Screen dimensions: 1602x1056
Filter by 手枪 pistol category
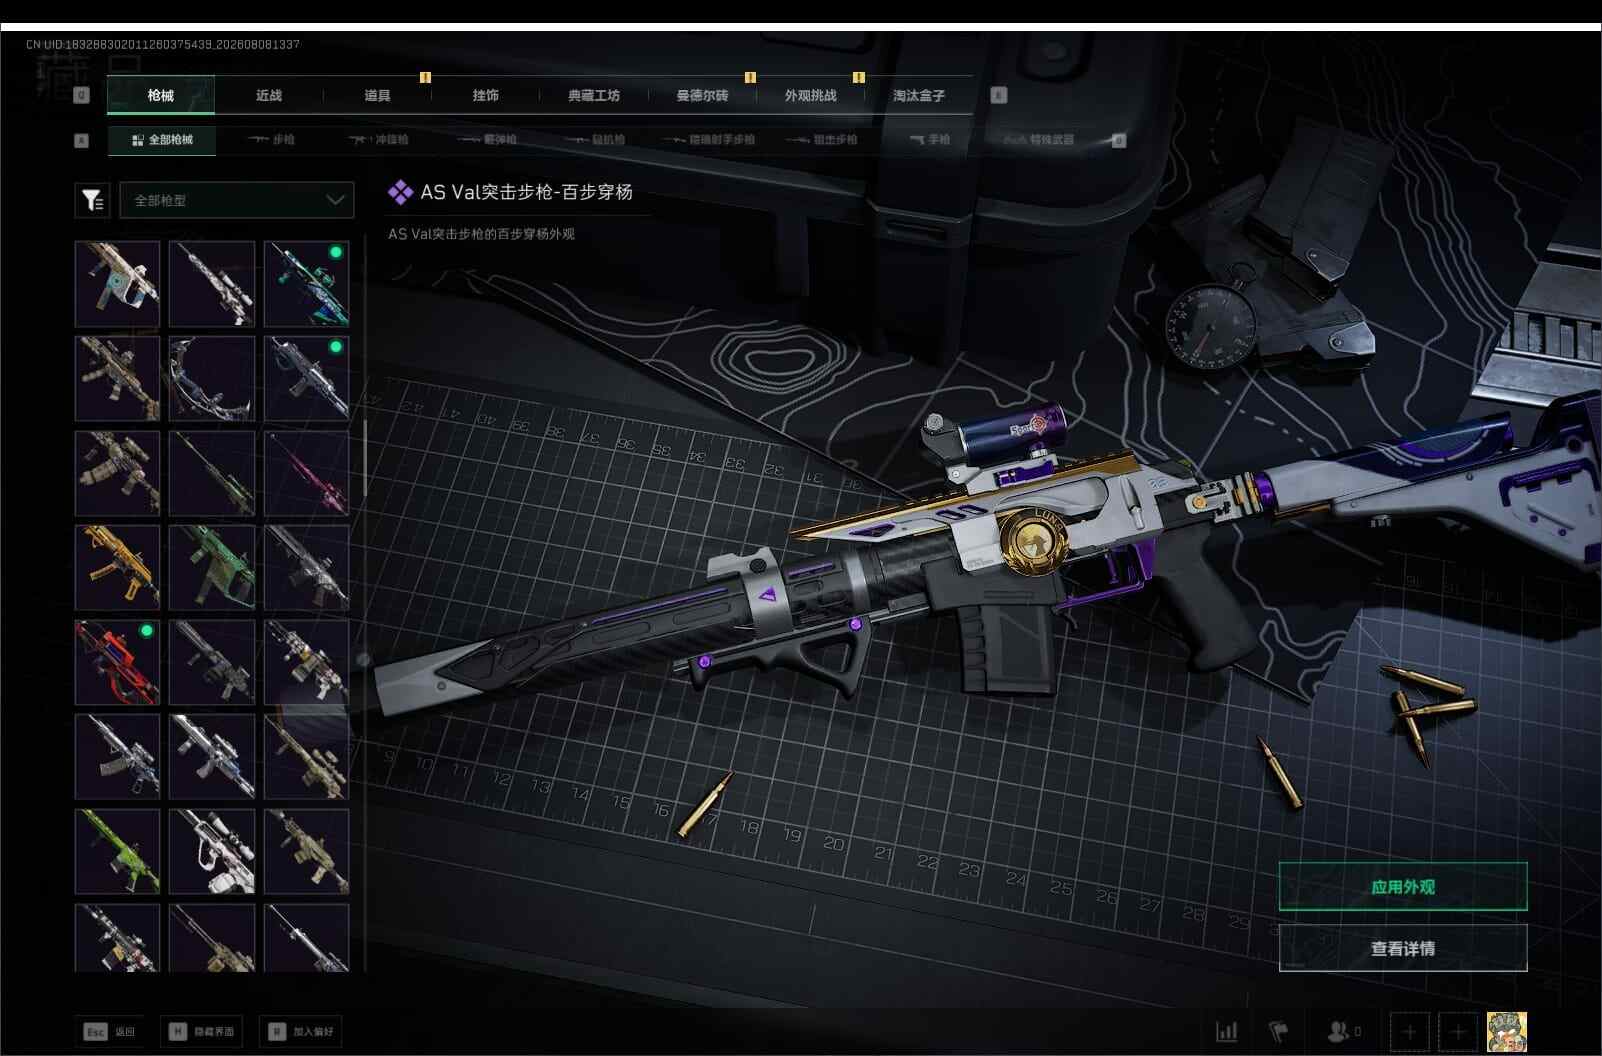click(x=929, y=140)
